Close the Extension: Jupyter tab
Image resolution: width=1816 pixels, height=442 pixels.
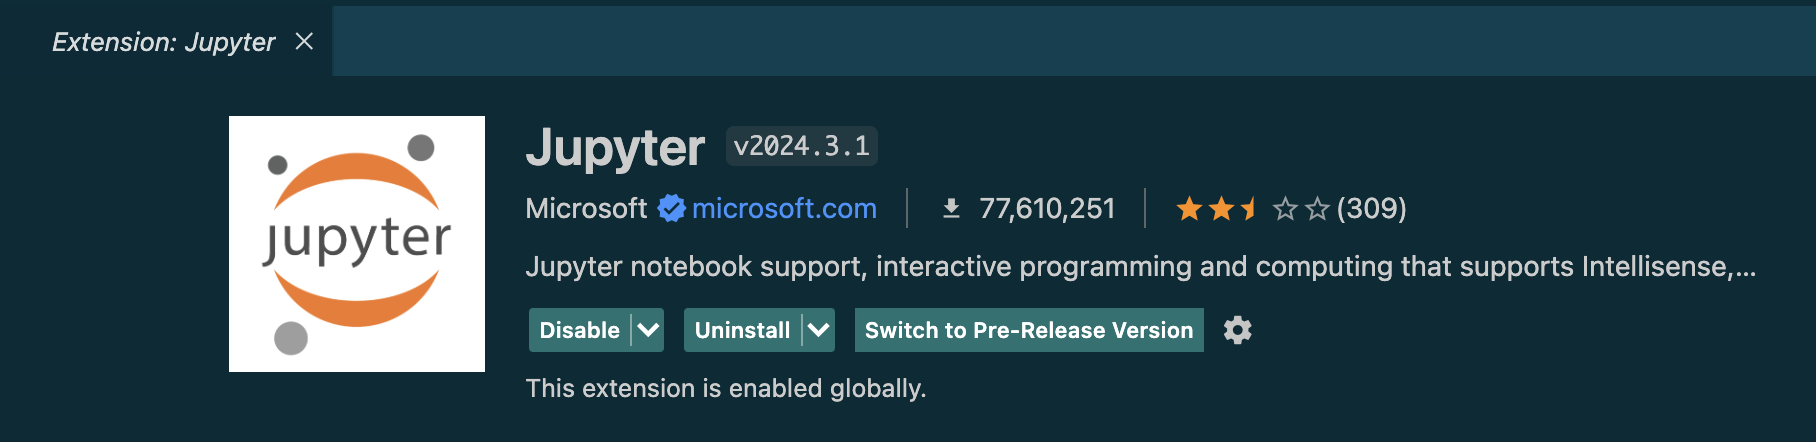pos(305,41)
